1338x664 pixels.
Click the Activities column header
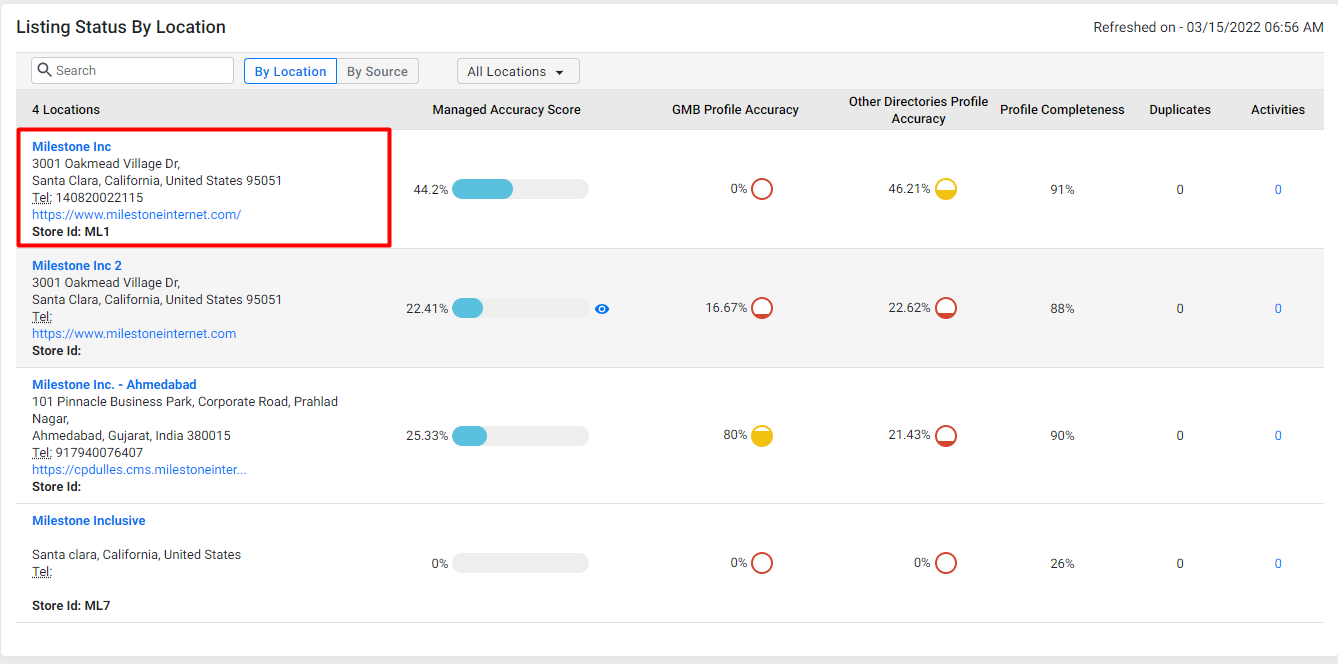tap(1278, 110)
